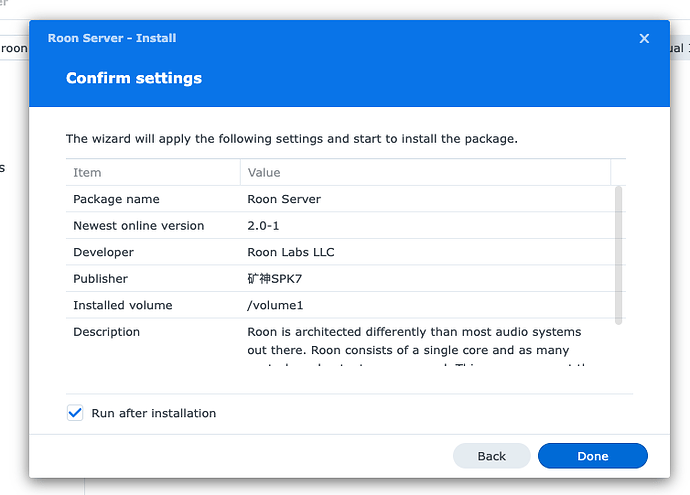Select the Package name label
690x495 pixels.
pos(116,199)
